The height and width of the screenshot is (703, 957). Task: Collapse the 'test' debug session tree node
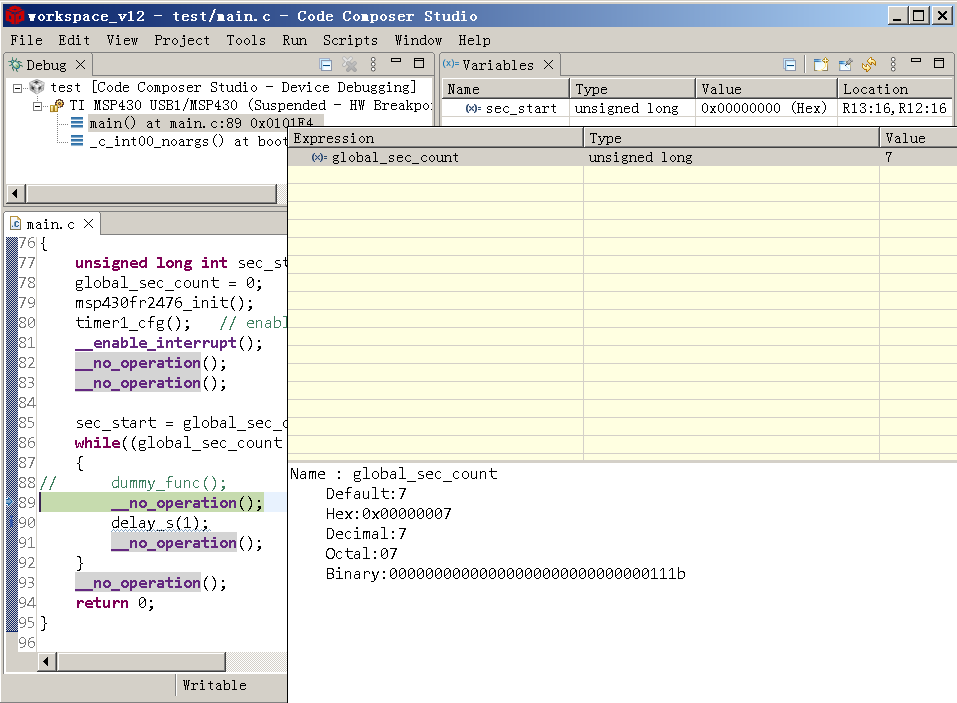pos(18,88)
